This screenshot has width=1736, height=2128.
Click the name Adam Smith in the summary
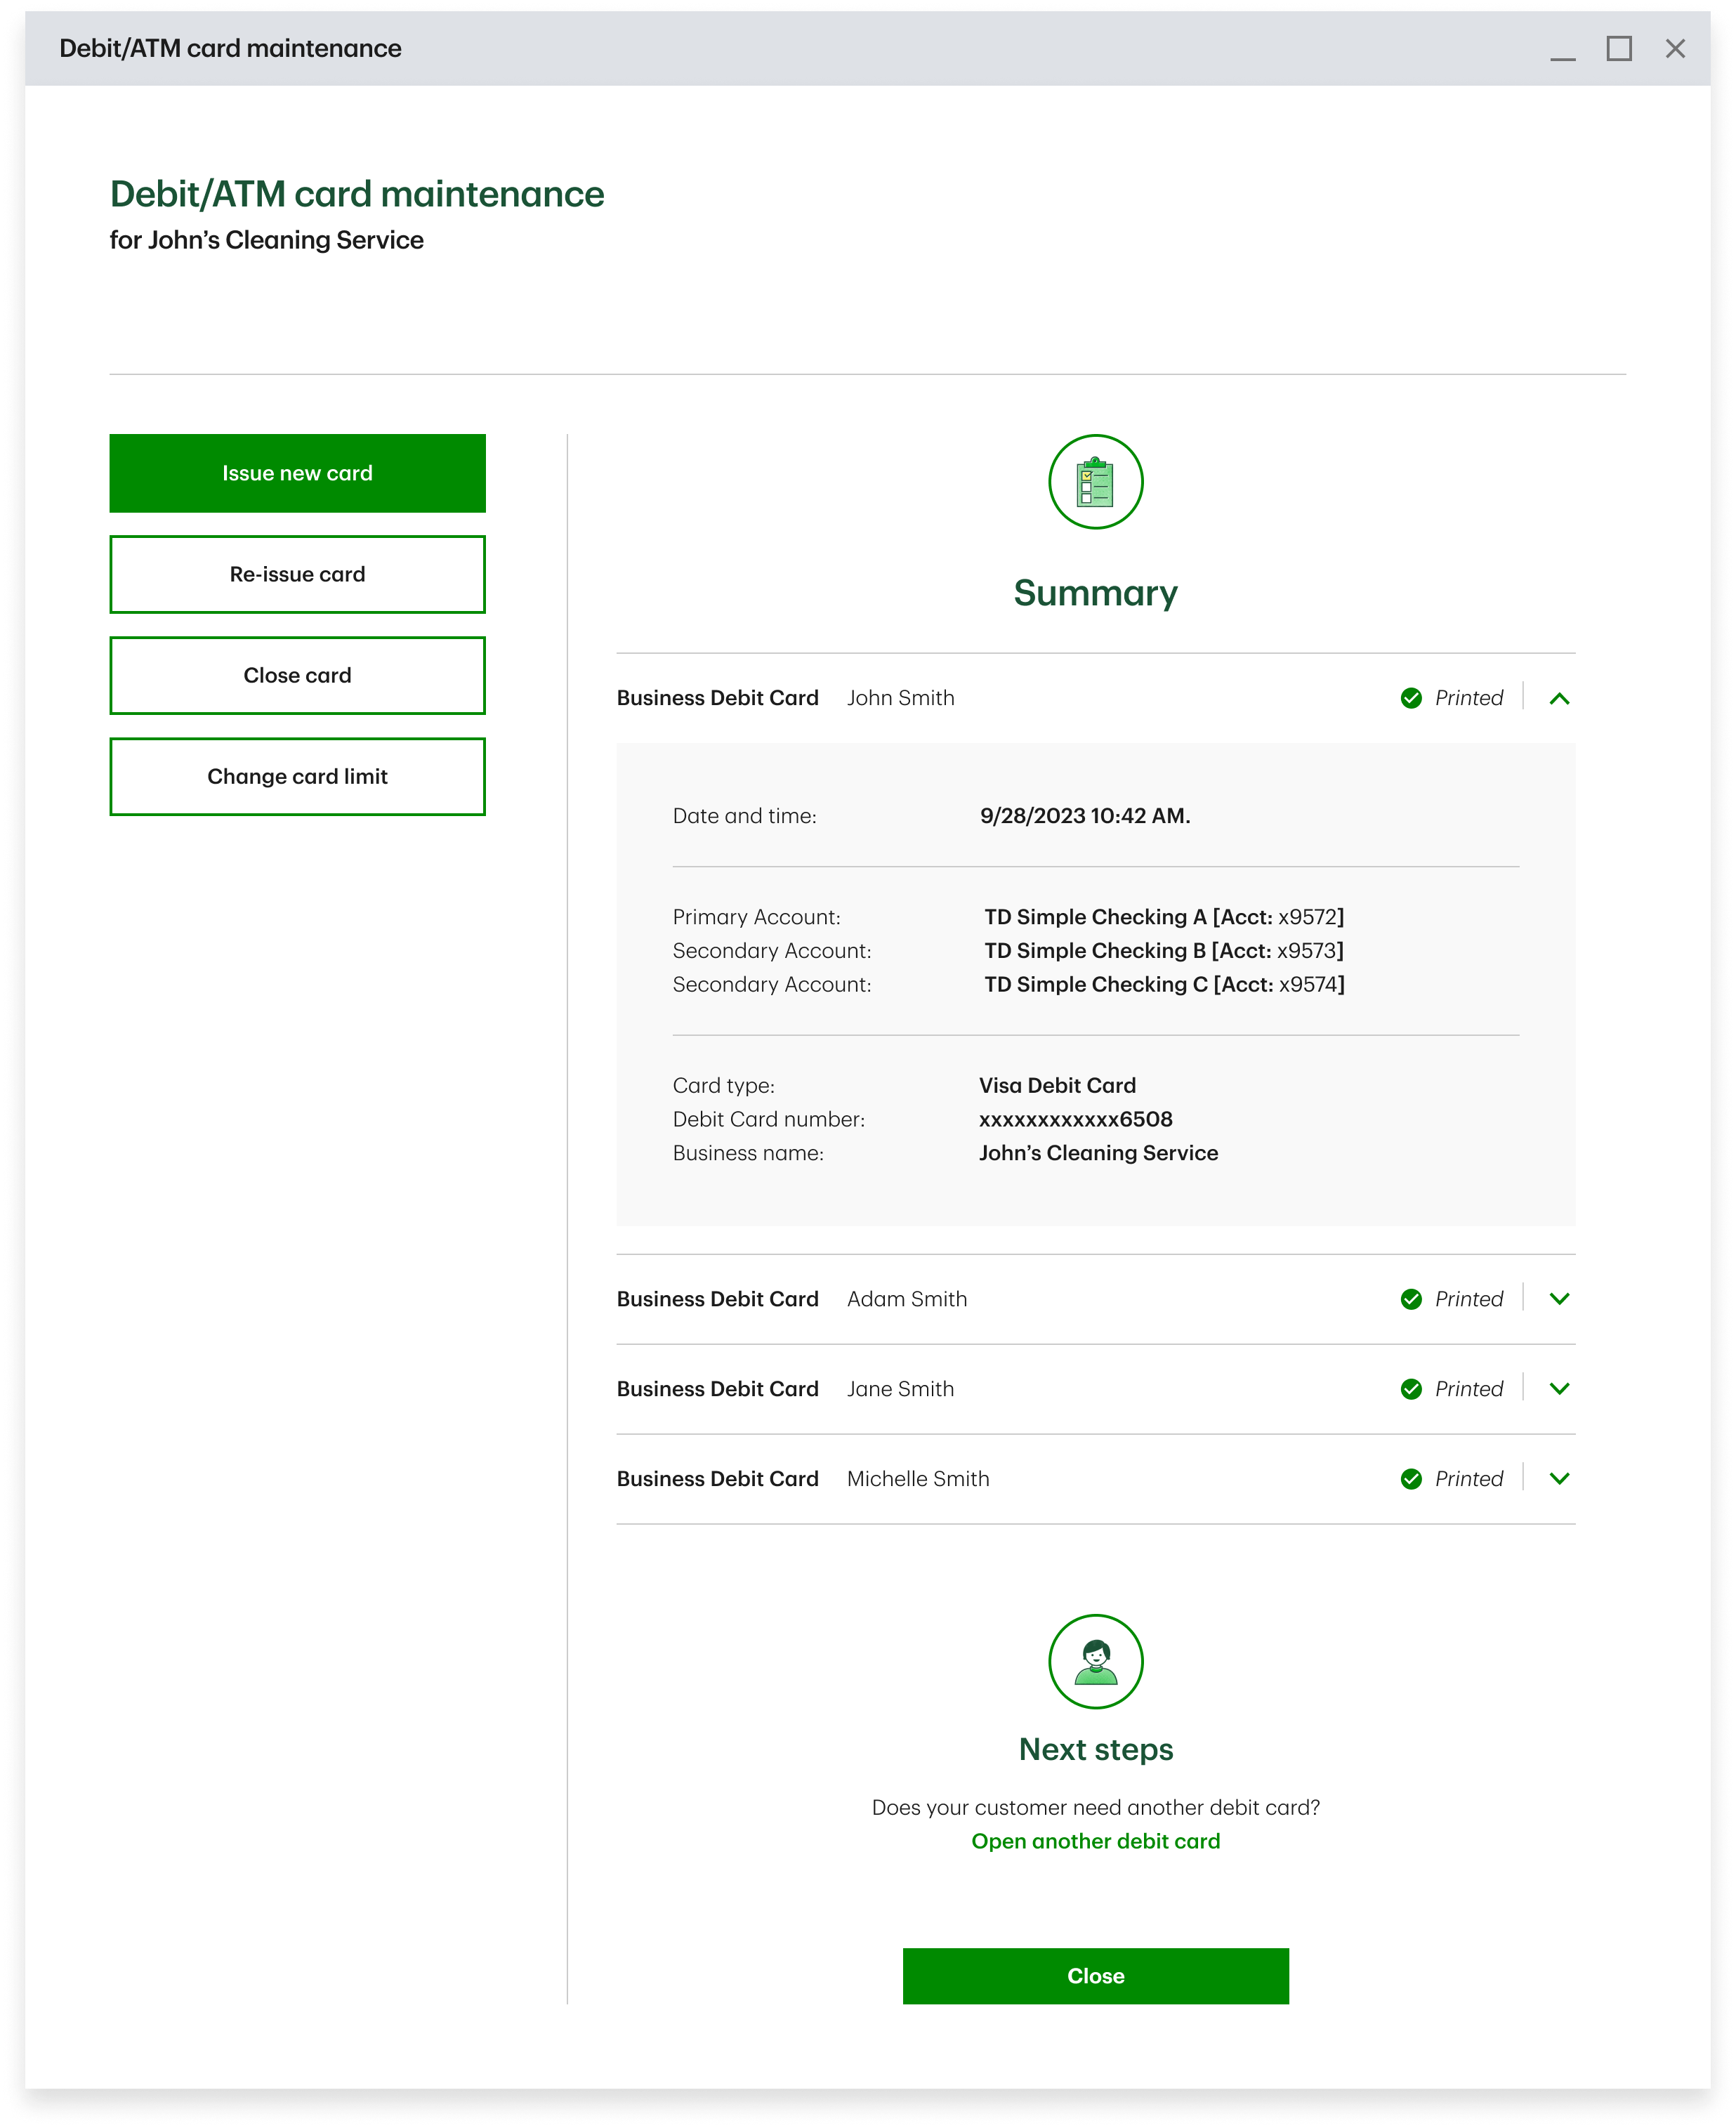pyautogui.click(x=907, y=1299)
